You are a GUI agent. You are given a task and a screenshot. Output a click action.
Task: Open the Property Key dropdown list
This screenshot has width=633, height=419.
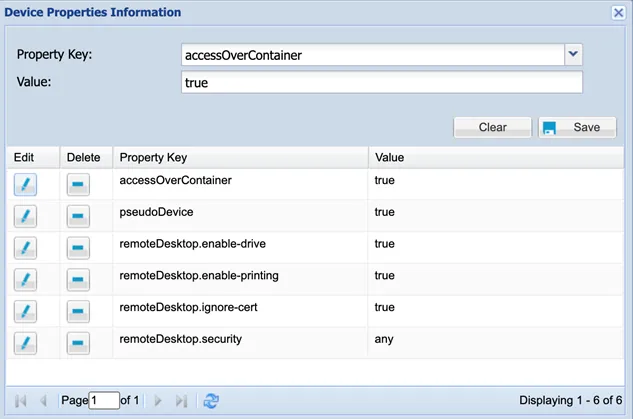[573, 54]
